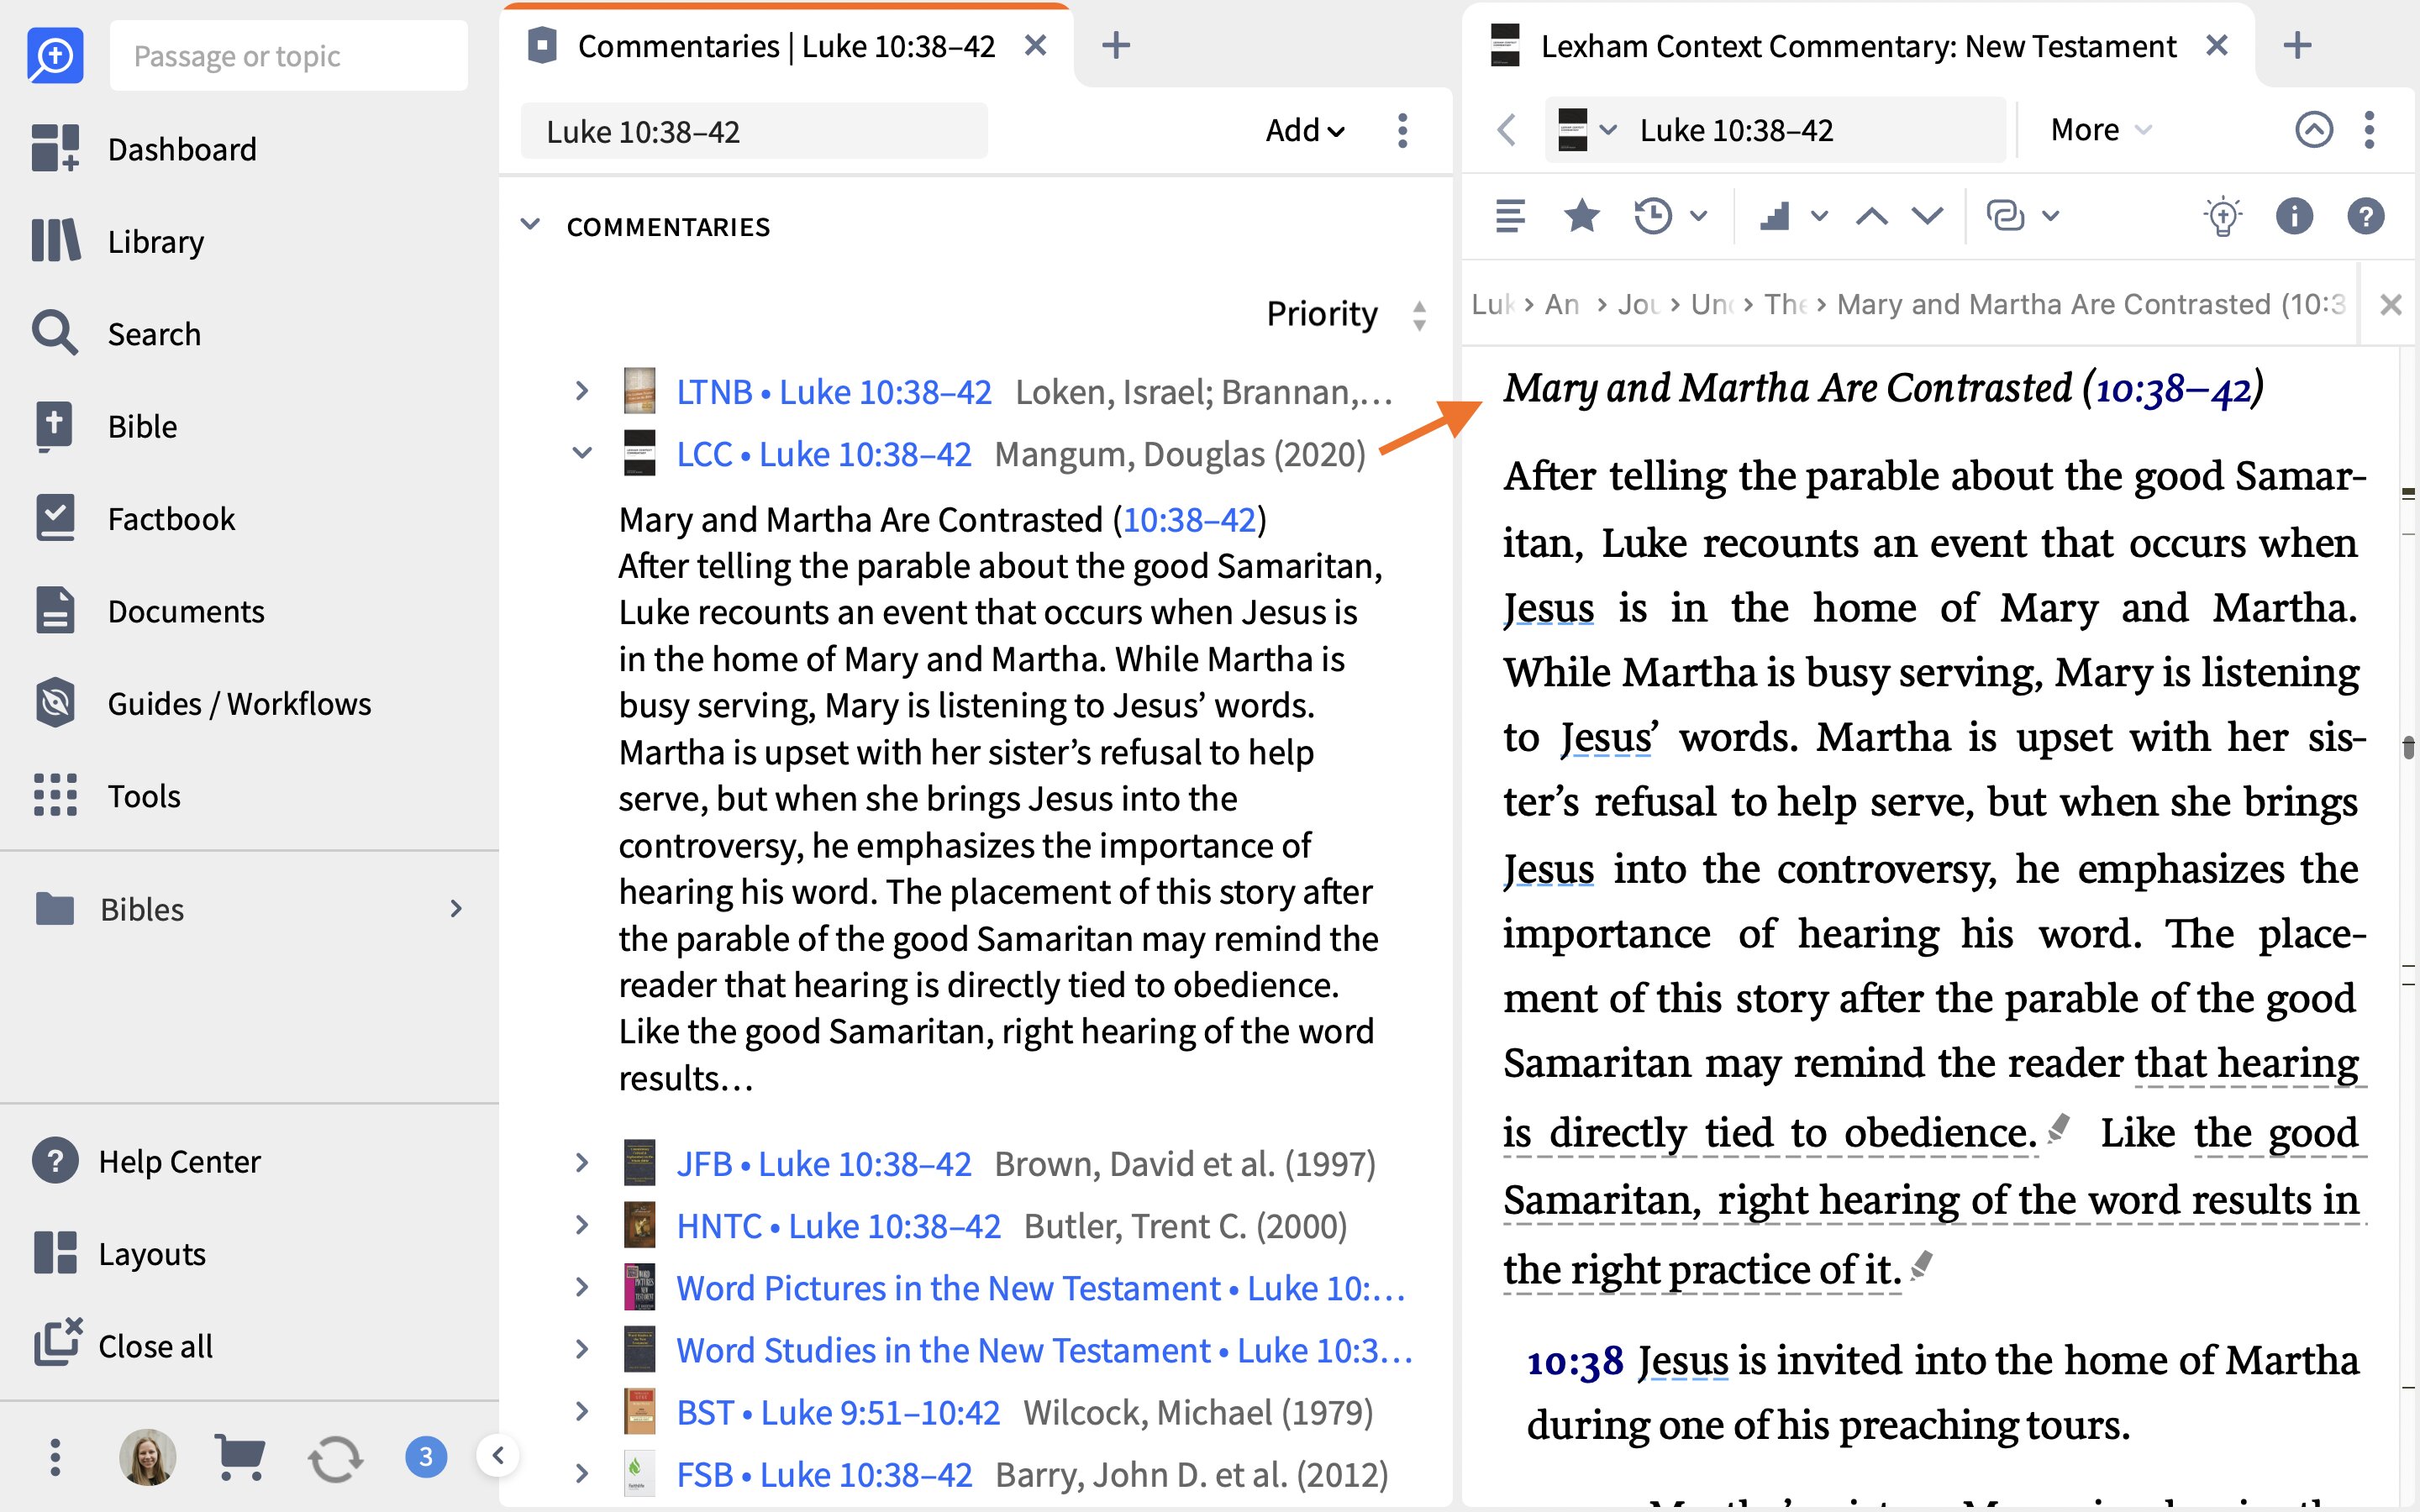Expand the HNTC Luke 10:38–42 entry

(x=581, y=1225)
